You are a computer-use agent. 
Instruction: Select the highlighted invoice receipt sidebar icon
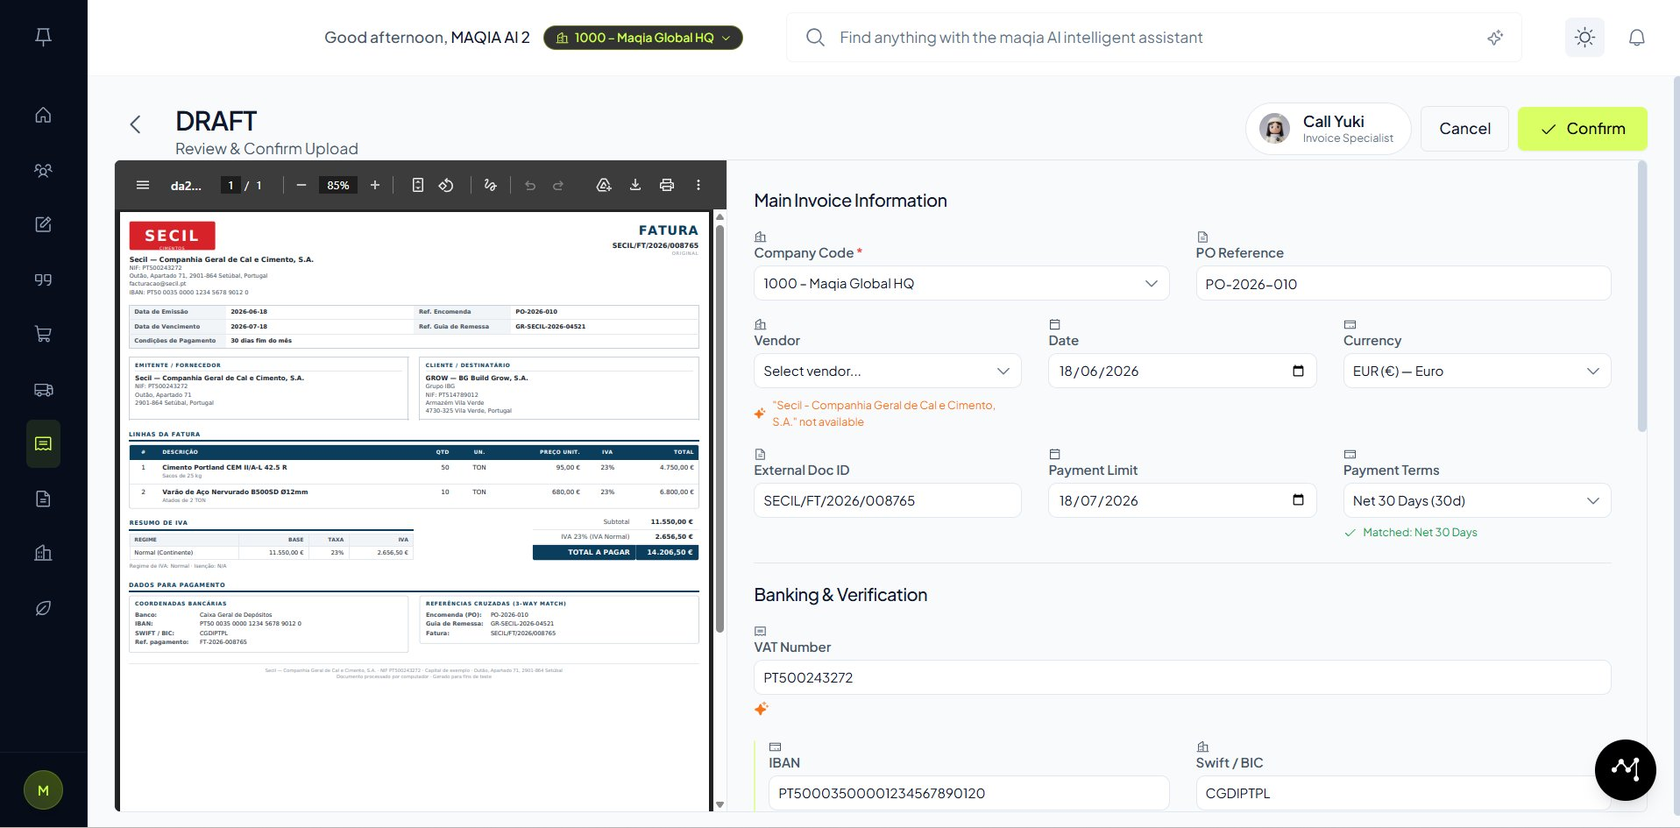pyautogui.click(x=43, y=443)
